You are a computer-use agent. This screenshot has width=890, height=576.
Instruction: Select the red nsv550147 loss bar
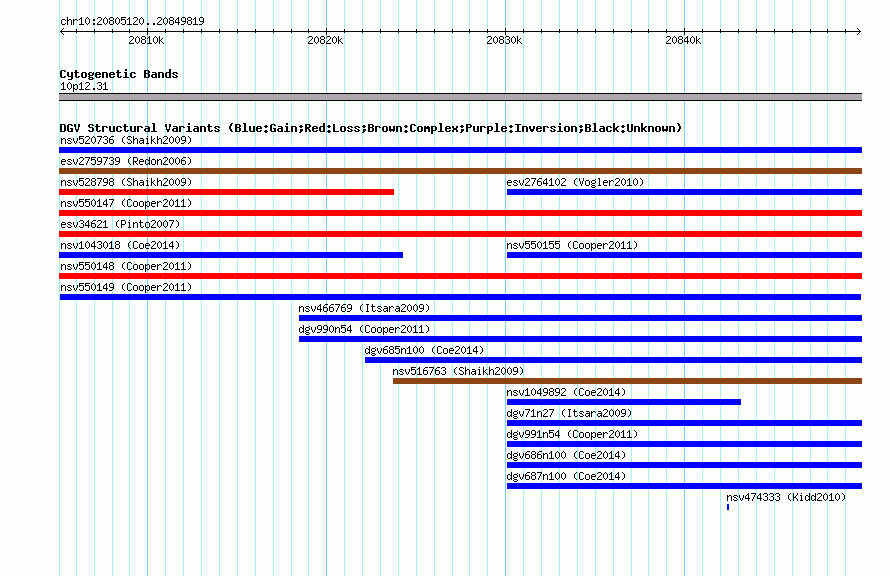(460, 213)
